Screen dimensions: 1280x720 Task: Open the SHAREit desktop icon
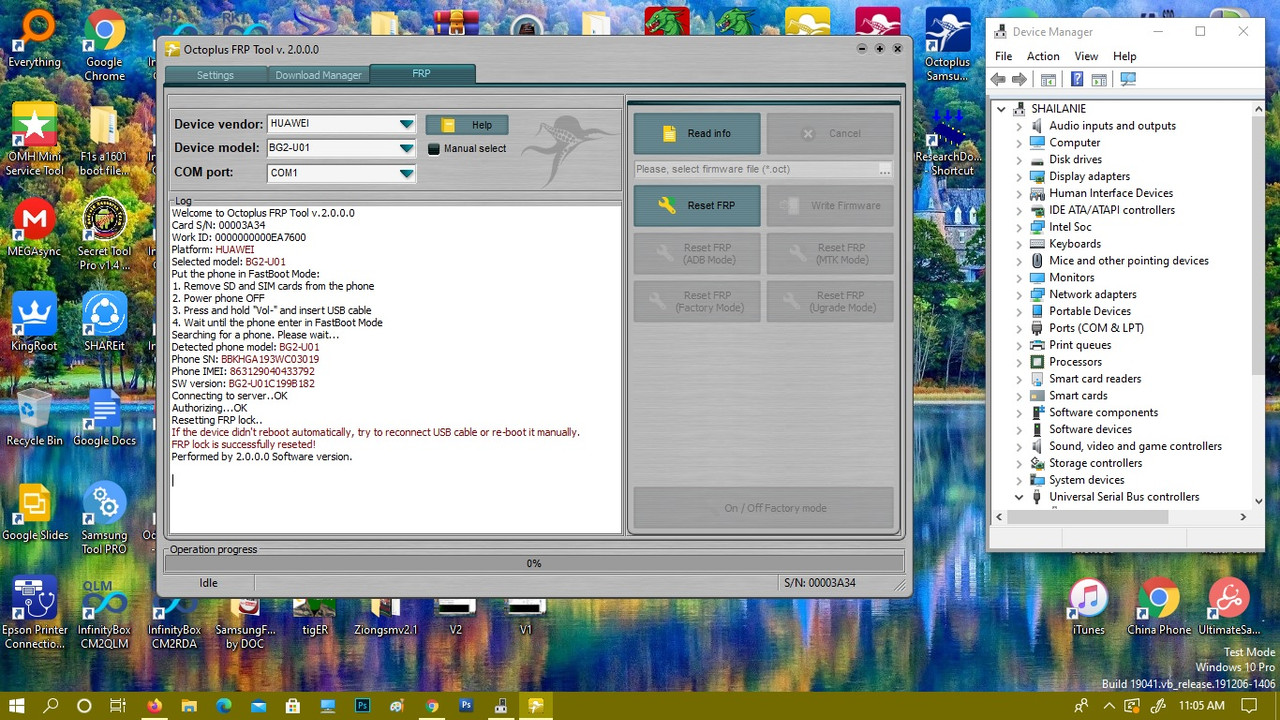pyautogui.click(x=104, y=322)
